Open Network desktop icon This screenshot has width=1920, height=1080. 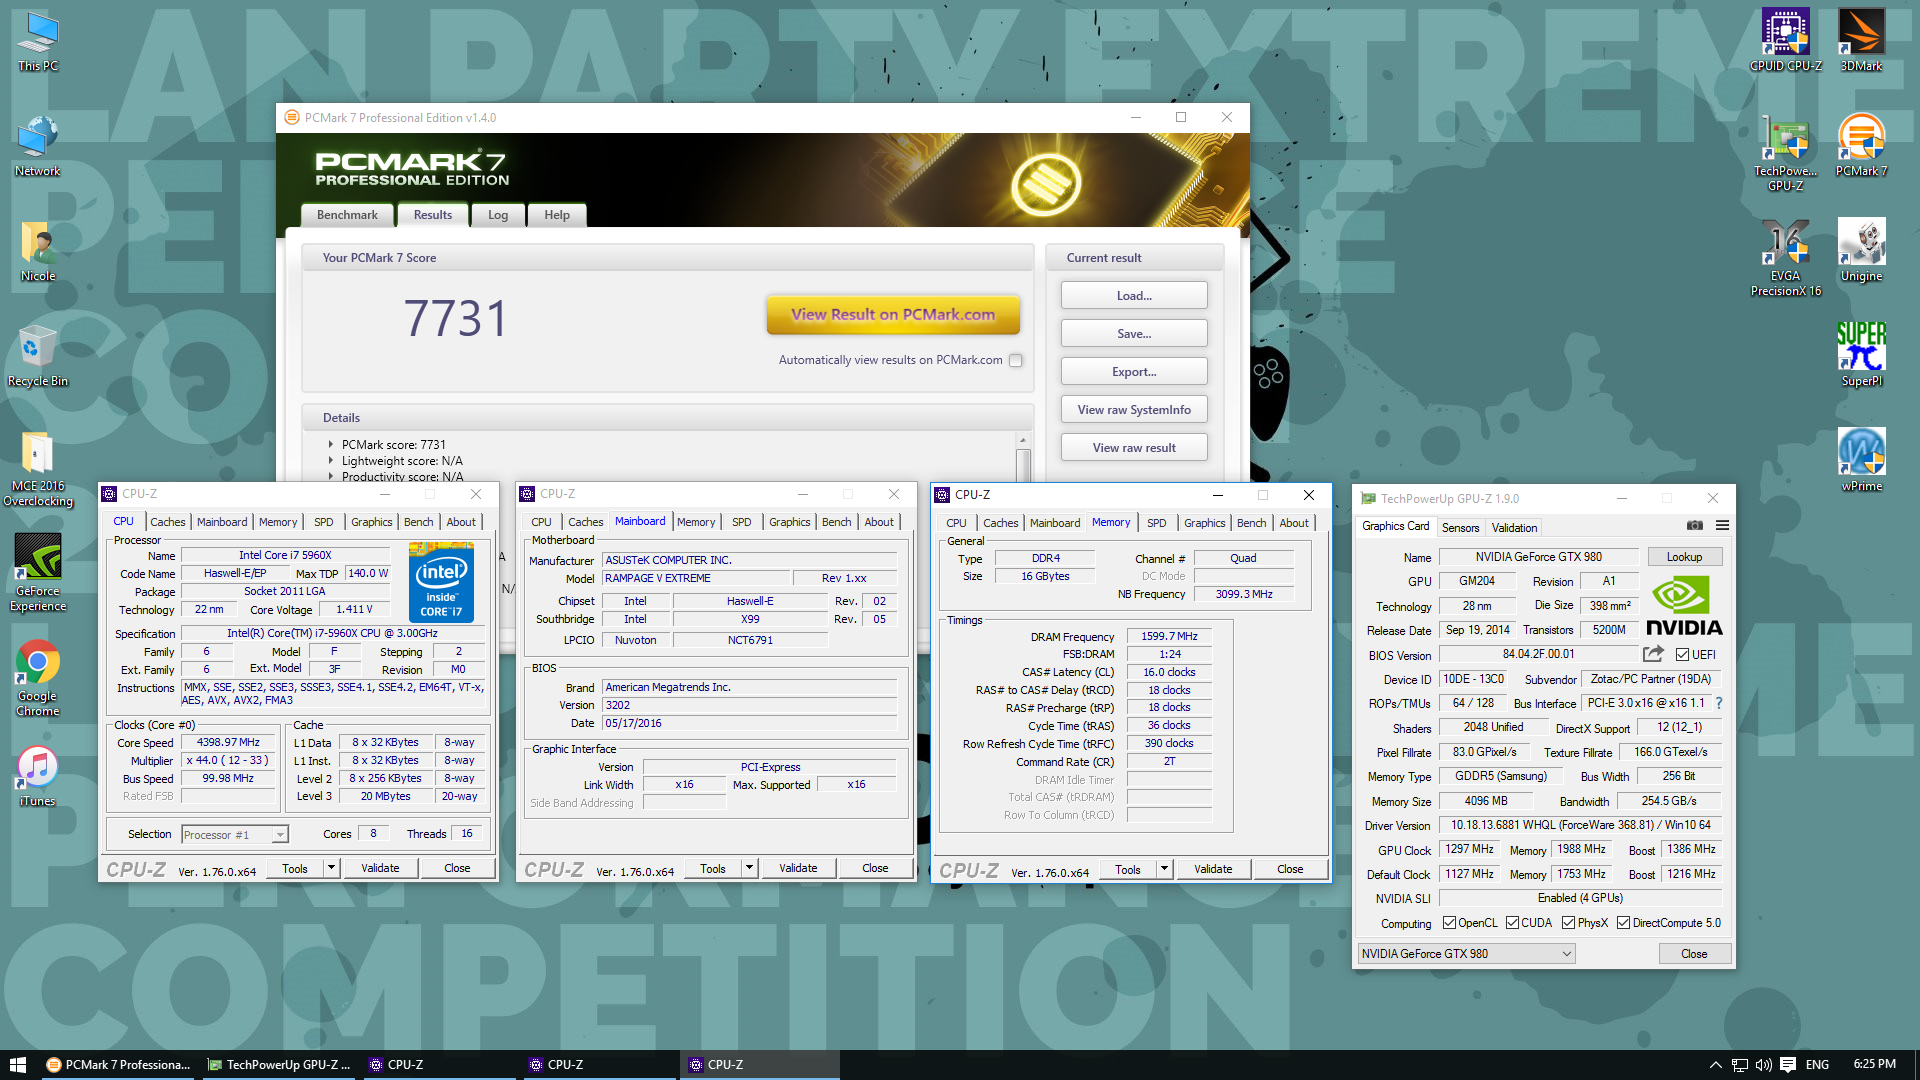tap(38, 147)
